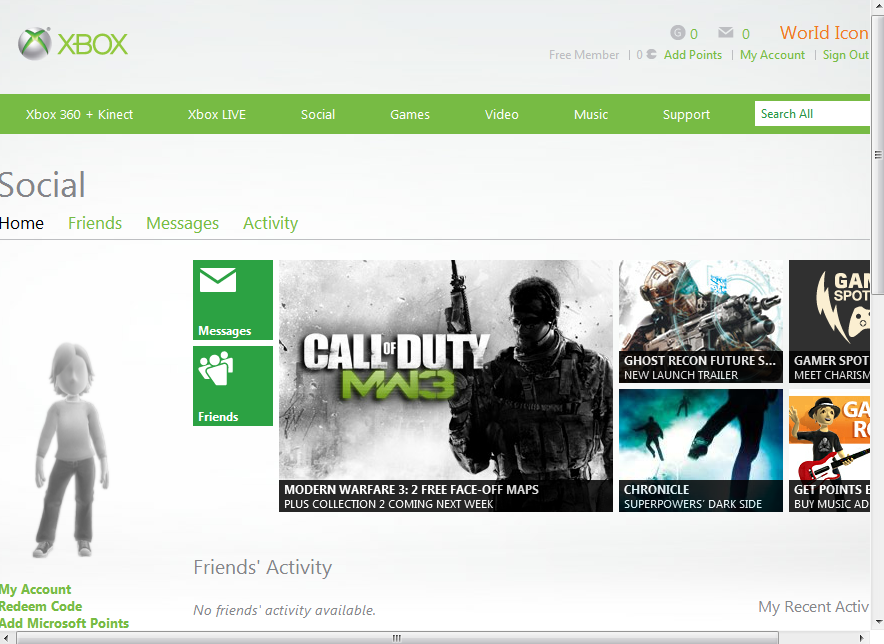
Task: Click the Friends' Activity heading
Action: click(x=263, y=567)
